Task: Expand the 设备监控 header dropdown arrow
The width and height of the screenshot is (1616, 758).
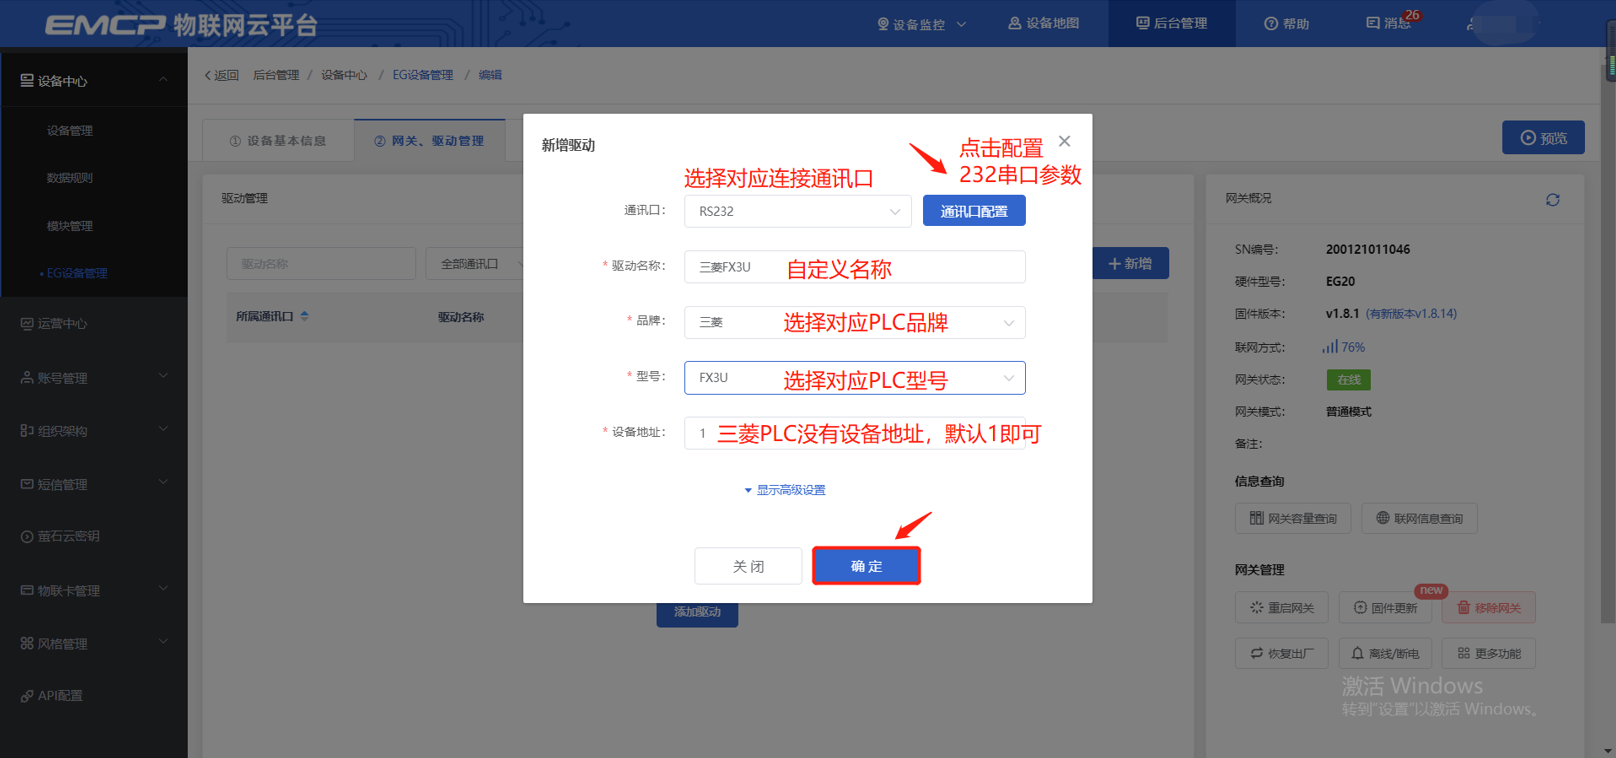Action: [961, 24]
